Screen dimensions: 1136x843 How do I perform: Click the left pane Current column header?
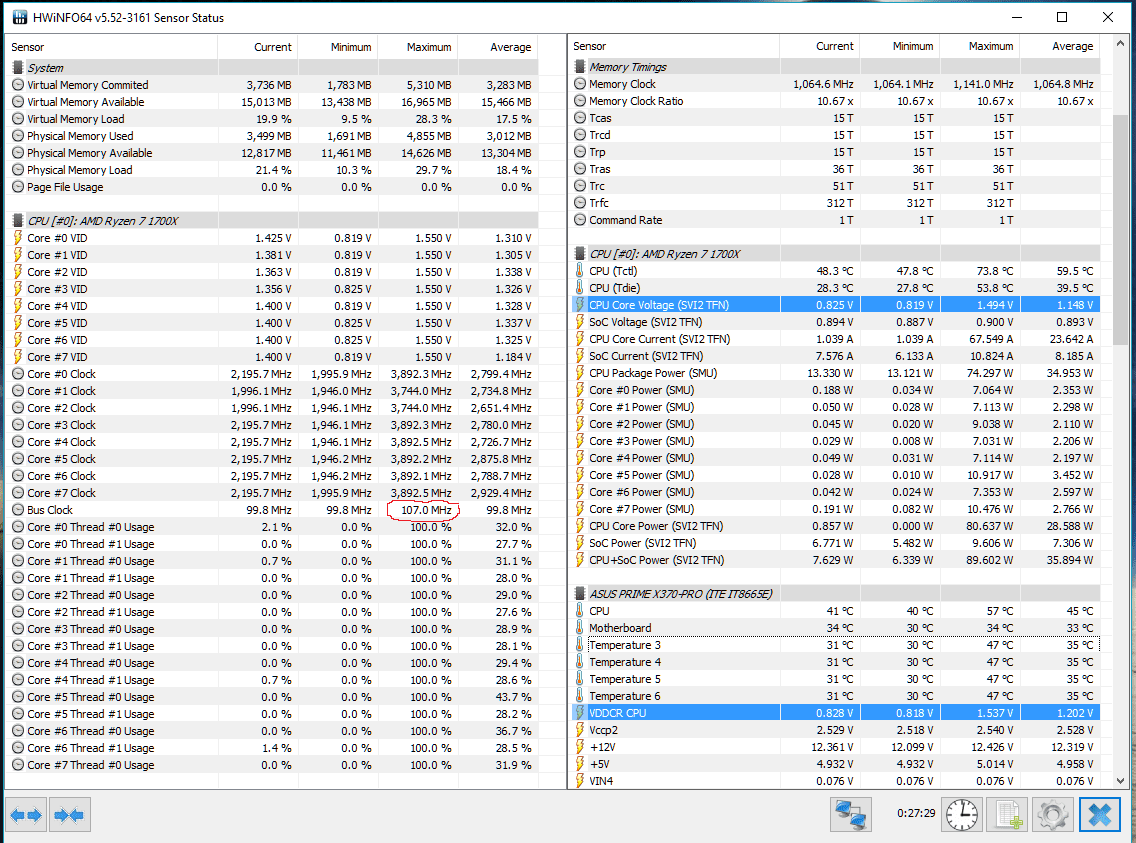tap(258, 47)
